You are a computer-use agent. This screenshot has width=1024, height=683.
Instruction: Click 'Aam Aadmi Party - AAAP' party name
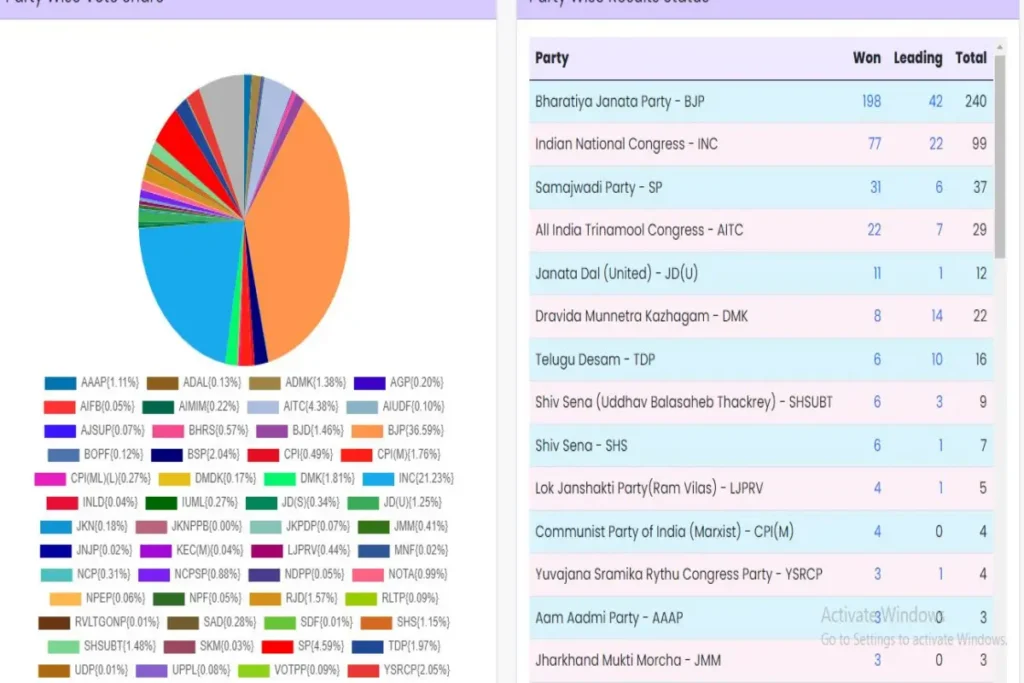609,618
